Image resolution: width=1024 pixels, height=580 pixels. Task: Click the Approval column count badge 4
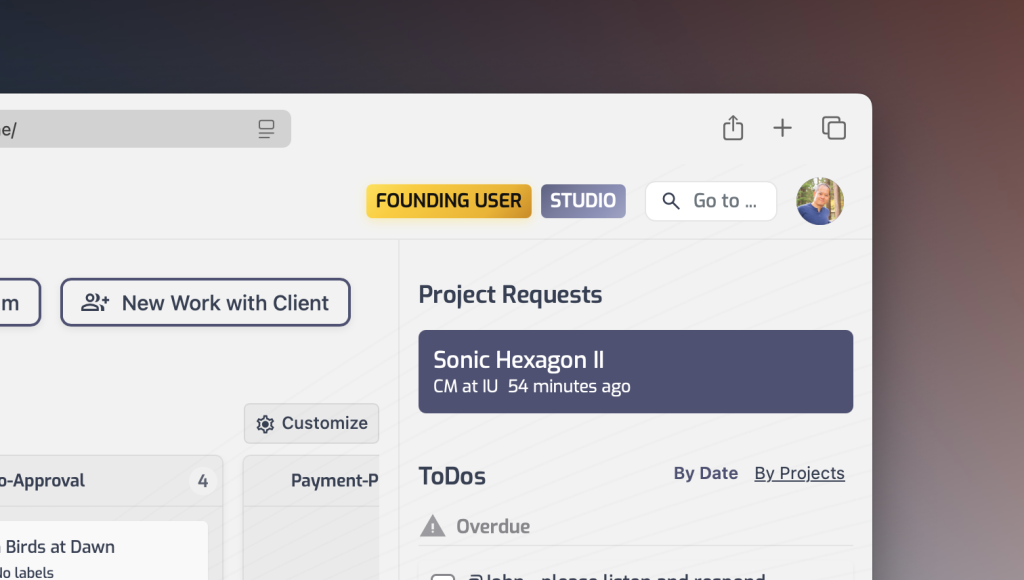click(x=203, y=481)
